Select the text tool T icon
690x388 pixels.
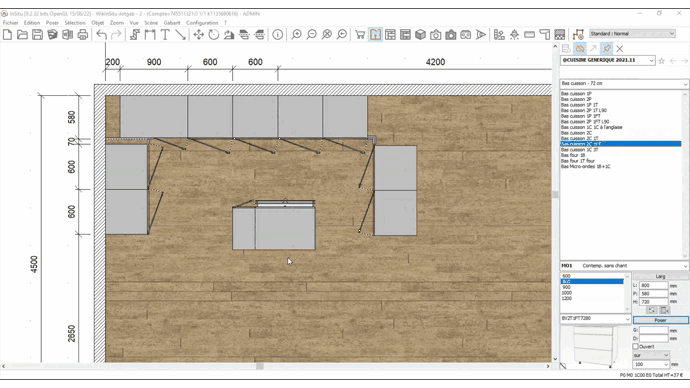tap(165, 35)
